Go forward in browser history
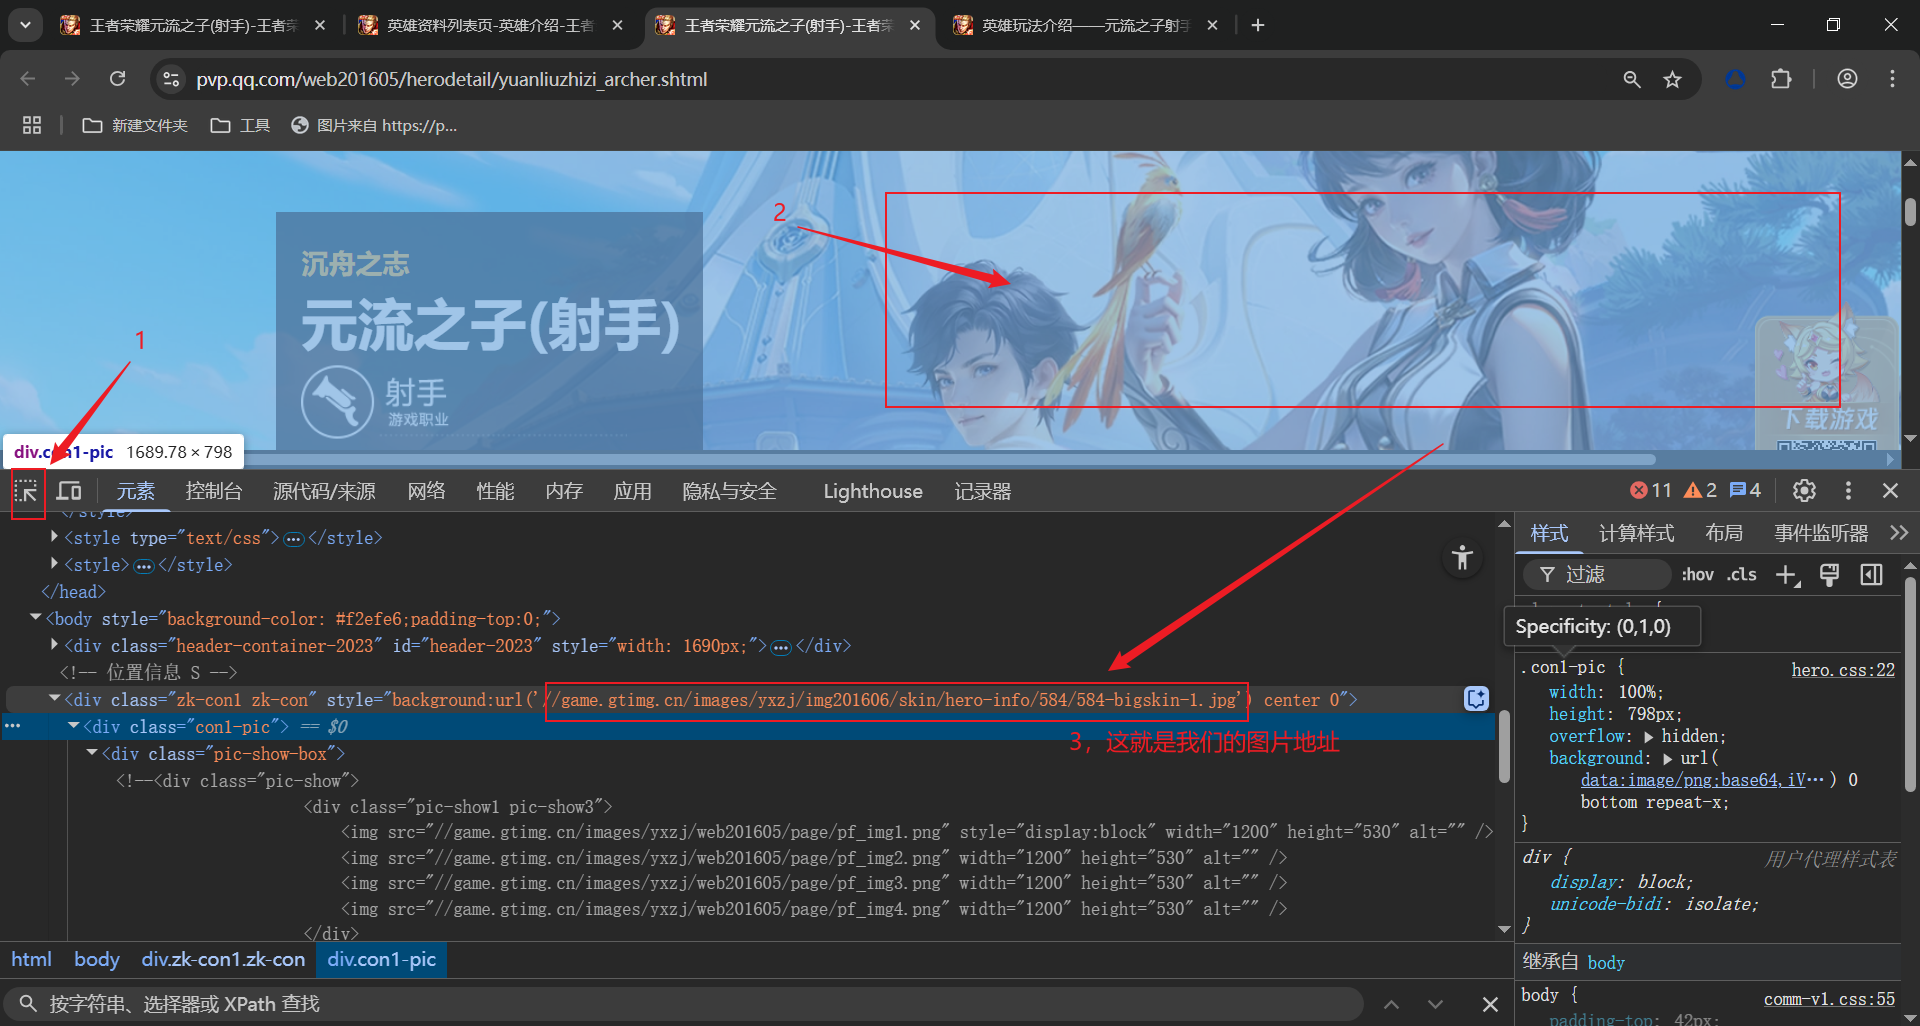 (x=72, y=79)
